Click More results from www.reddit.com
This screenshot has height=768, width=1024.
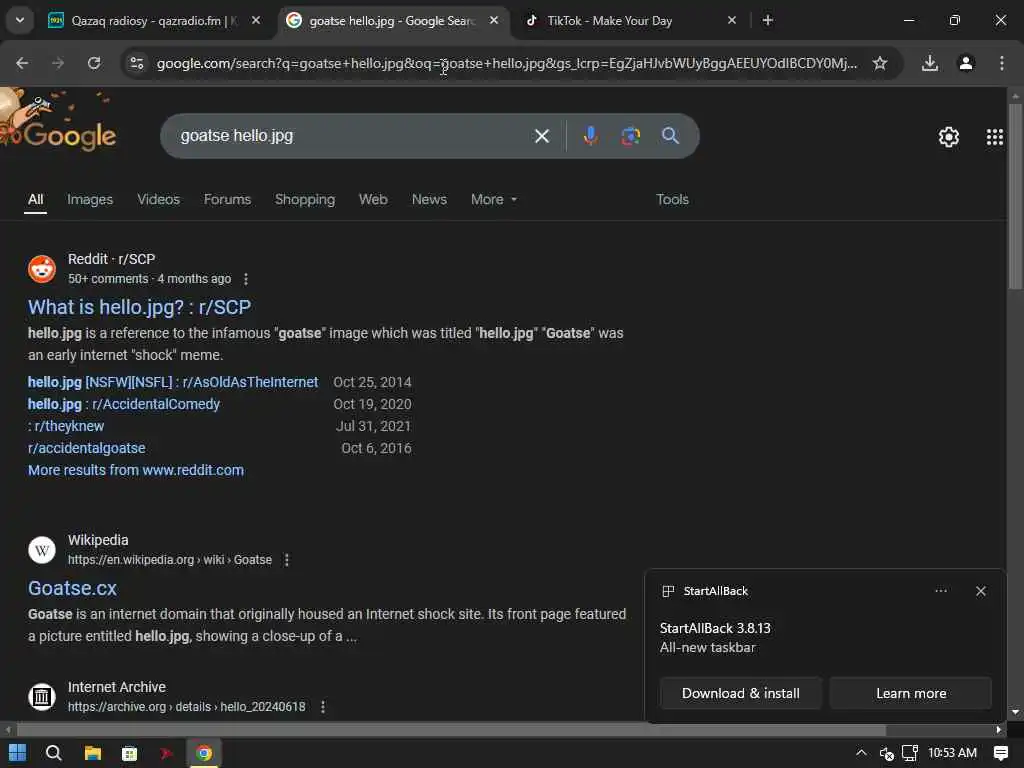[x=136, y=470]
